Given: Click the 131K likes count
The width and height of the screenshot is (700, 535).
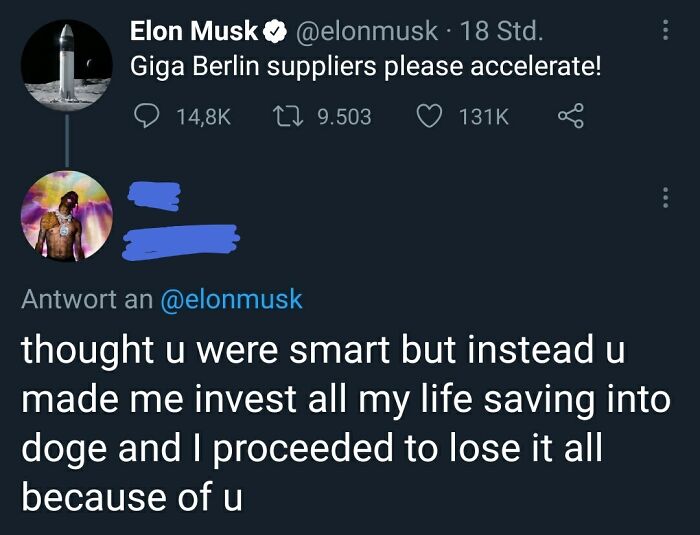Looking at the screenshot, I should coord(484,117).
